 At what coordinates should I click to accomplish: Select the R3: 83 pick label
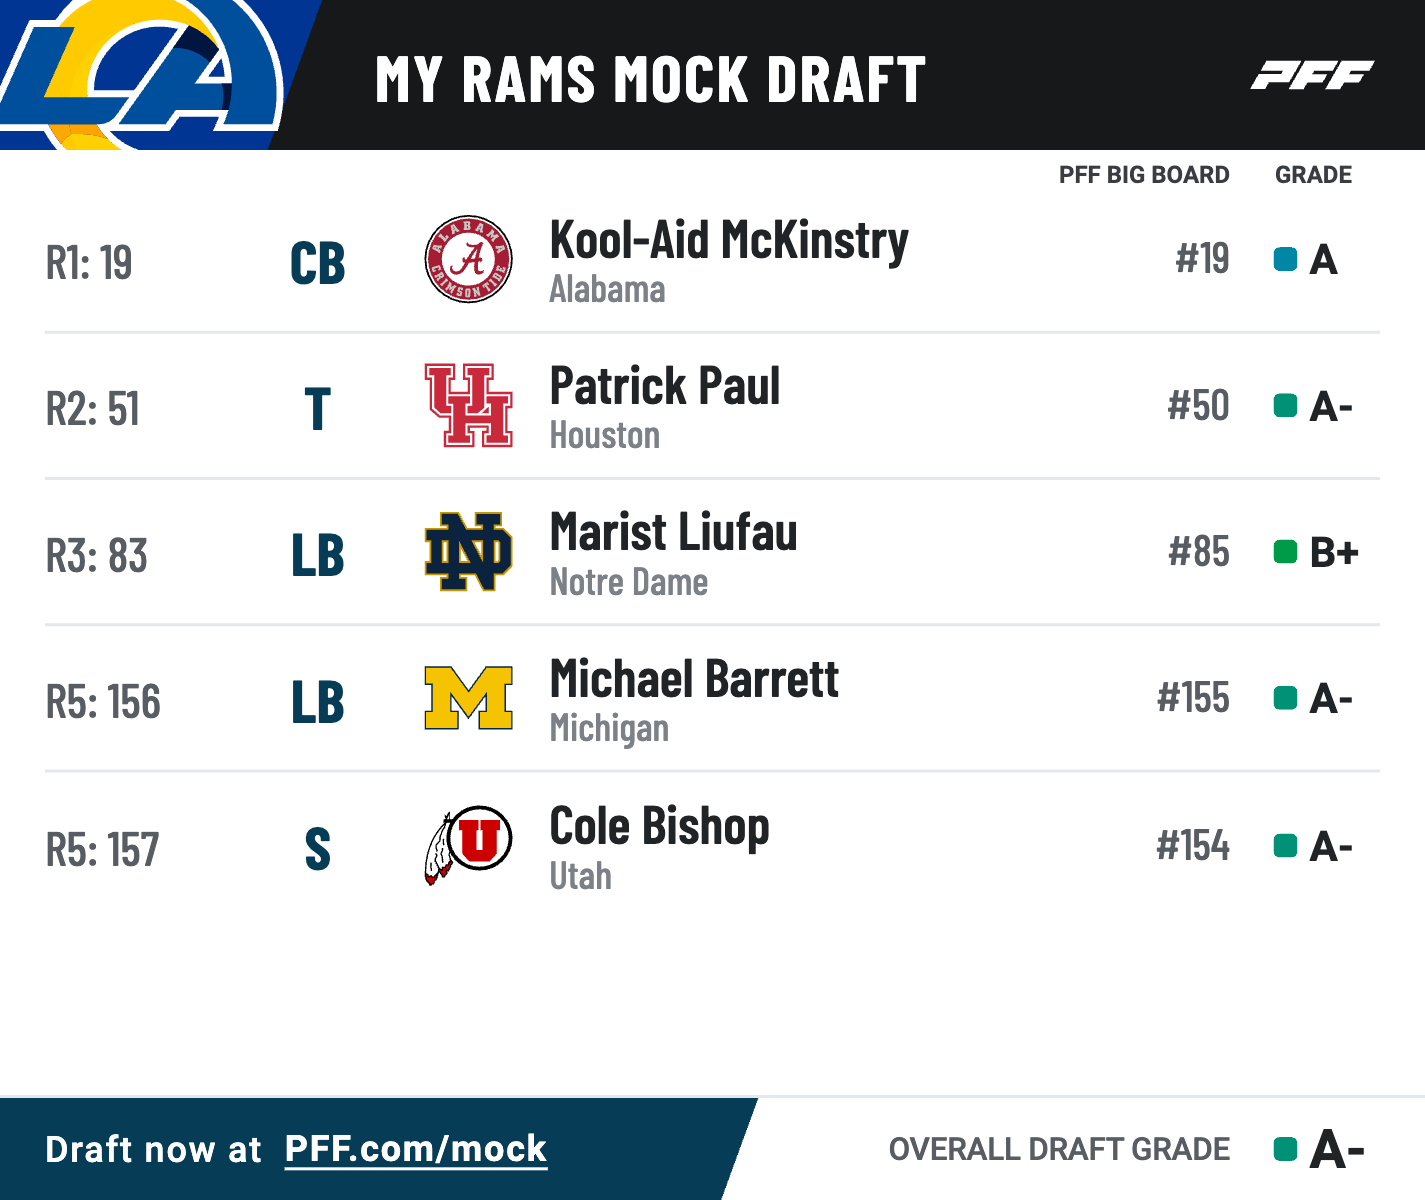[x=97, y=556]
